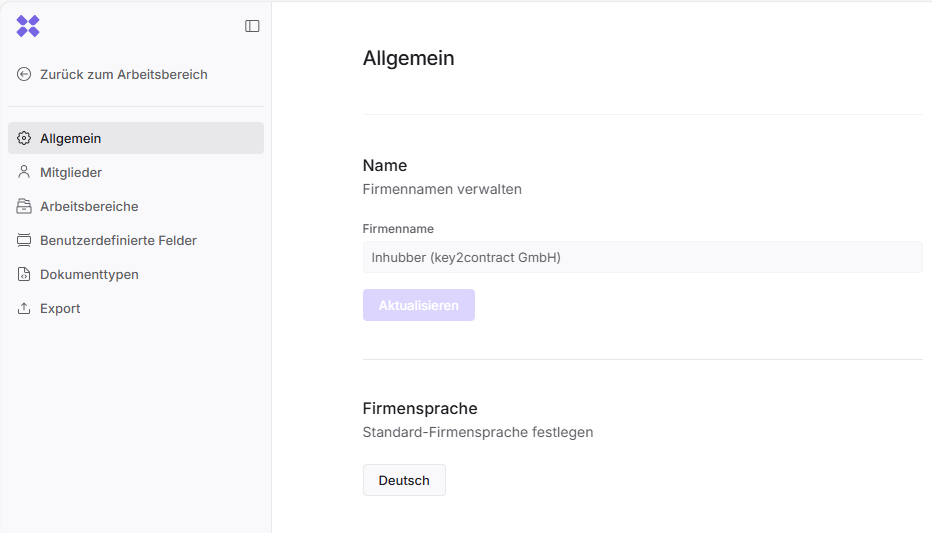The width and height of the screenshot is (932, 533).
Task: Click the Export upload icon
Action: 24,308
